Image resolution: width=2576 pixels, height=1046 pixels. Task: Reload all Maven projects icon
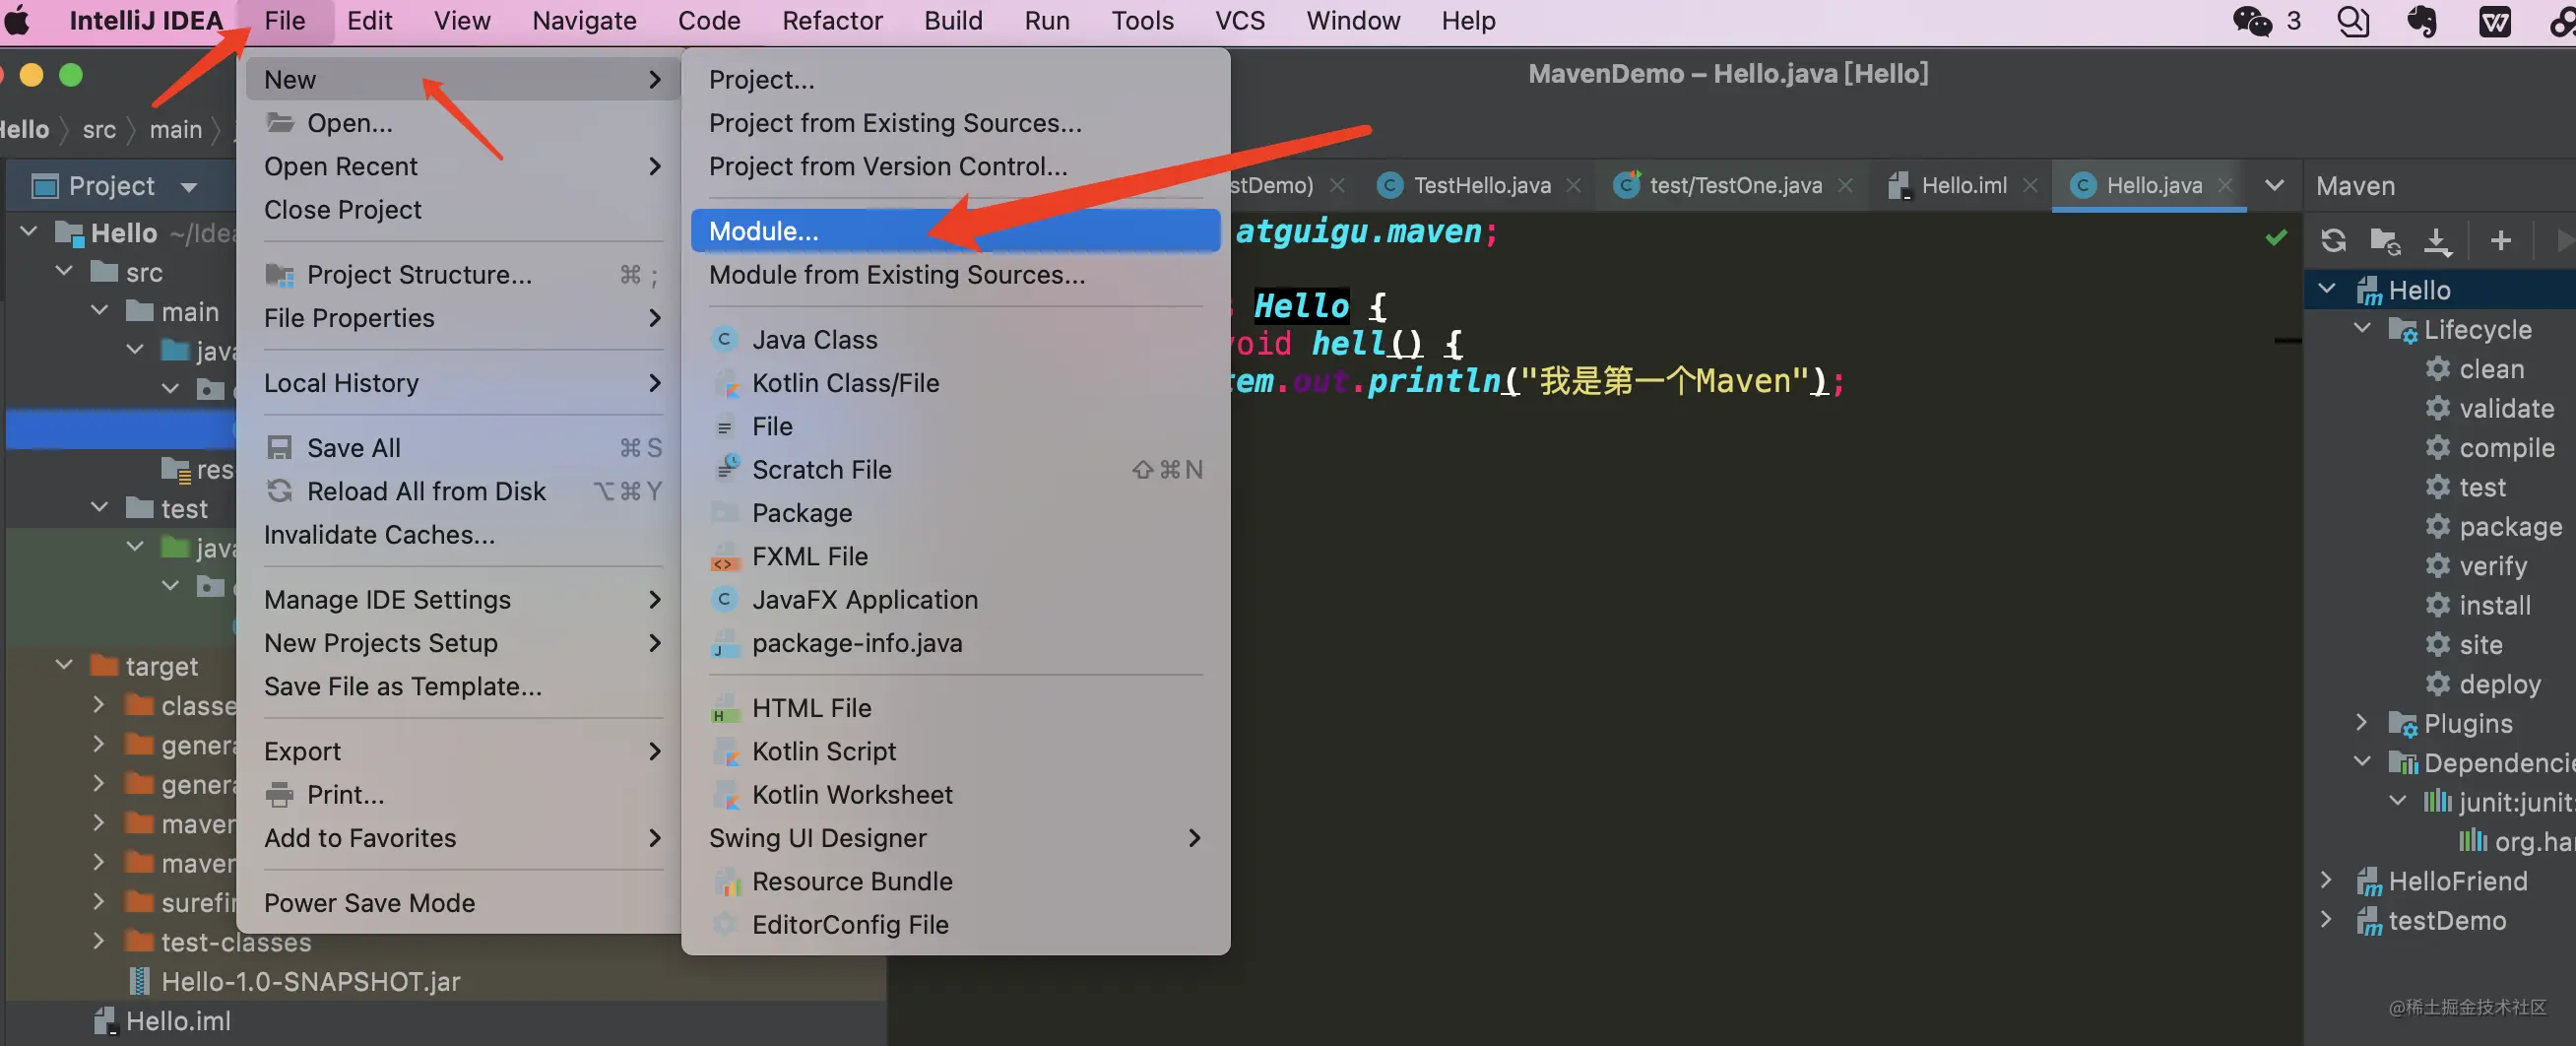[x=2333, y=240]
